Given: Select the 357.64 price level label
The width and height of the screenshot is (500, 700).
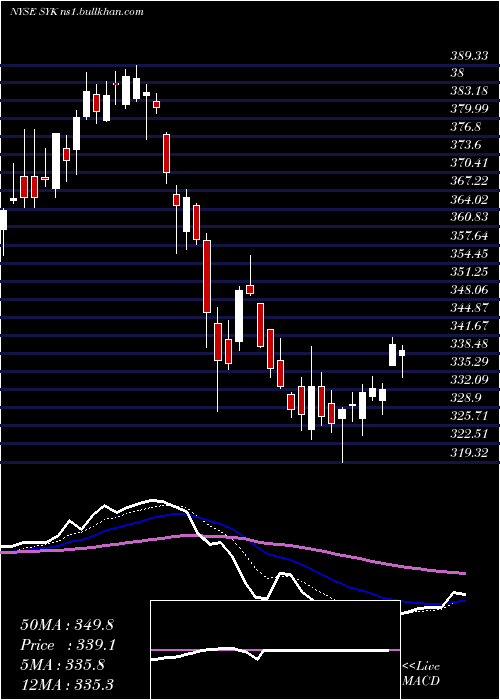Looking at the screenshot, I should 469,235.
